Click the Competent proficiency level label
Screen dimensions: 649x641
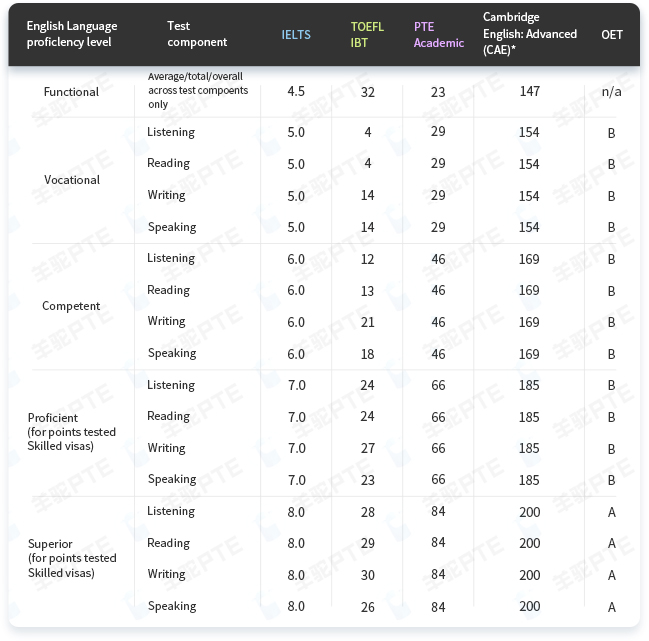click(71, 306)
